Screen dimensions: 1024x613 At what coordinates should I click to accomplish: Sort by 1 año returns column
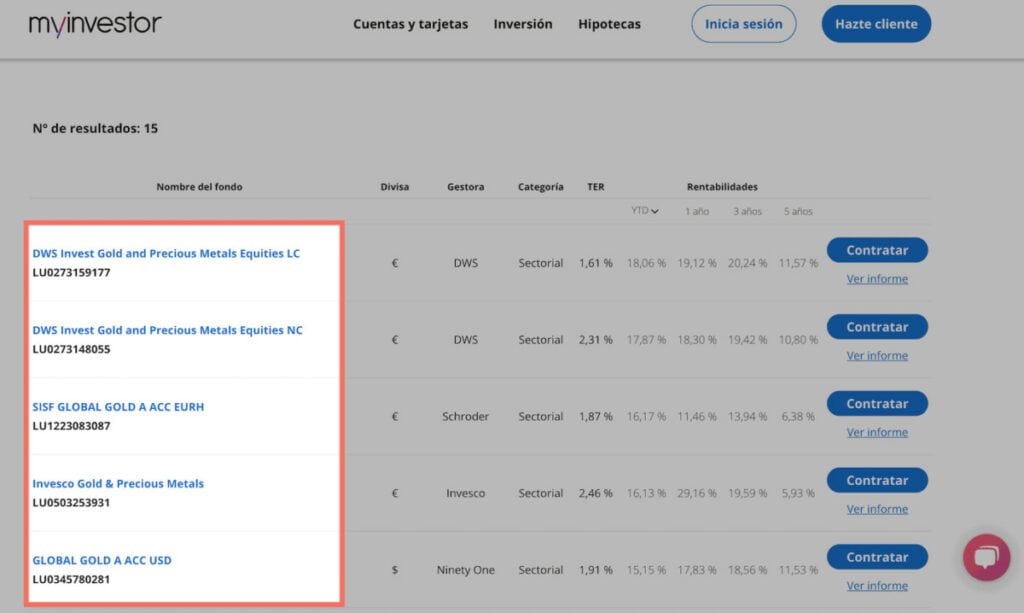(697, 212)
